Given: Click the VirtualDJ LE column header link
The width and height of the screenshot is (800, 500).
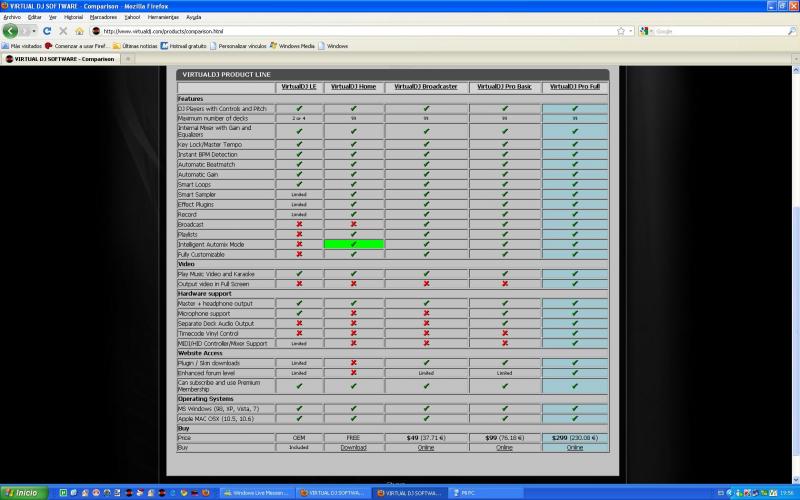Looking at the screenshot, I should (299, 87).
